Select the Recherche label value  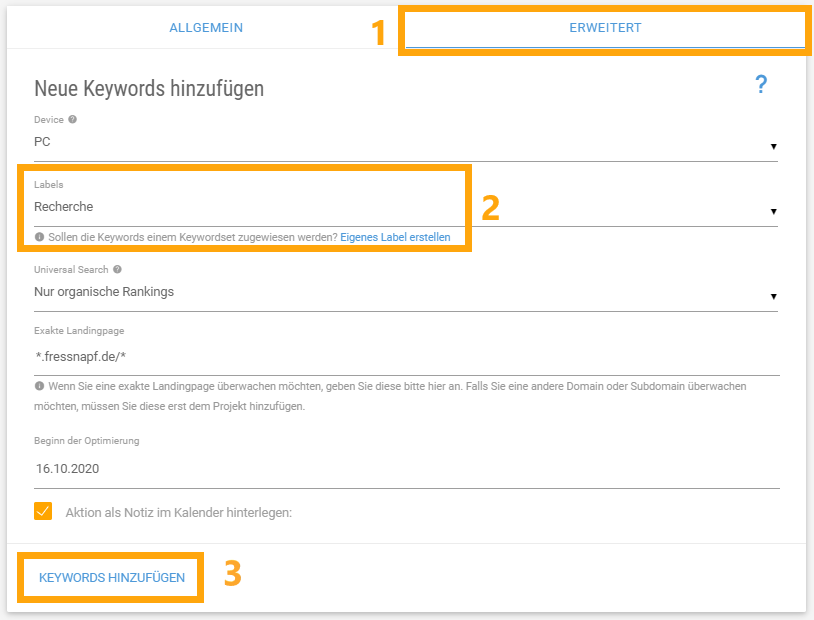(63, 207)
